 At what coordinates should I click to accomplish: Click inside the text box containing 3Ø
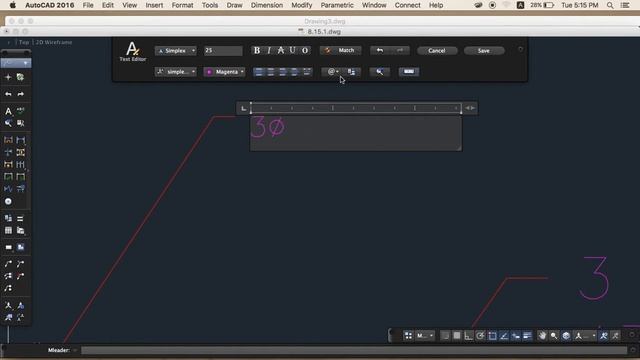click(356, 133)
